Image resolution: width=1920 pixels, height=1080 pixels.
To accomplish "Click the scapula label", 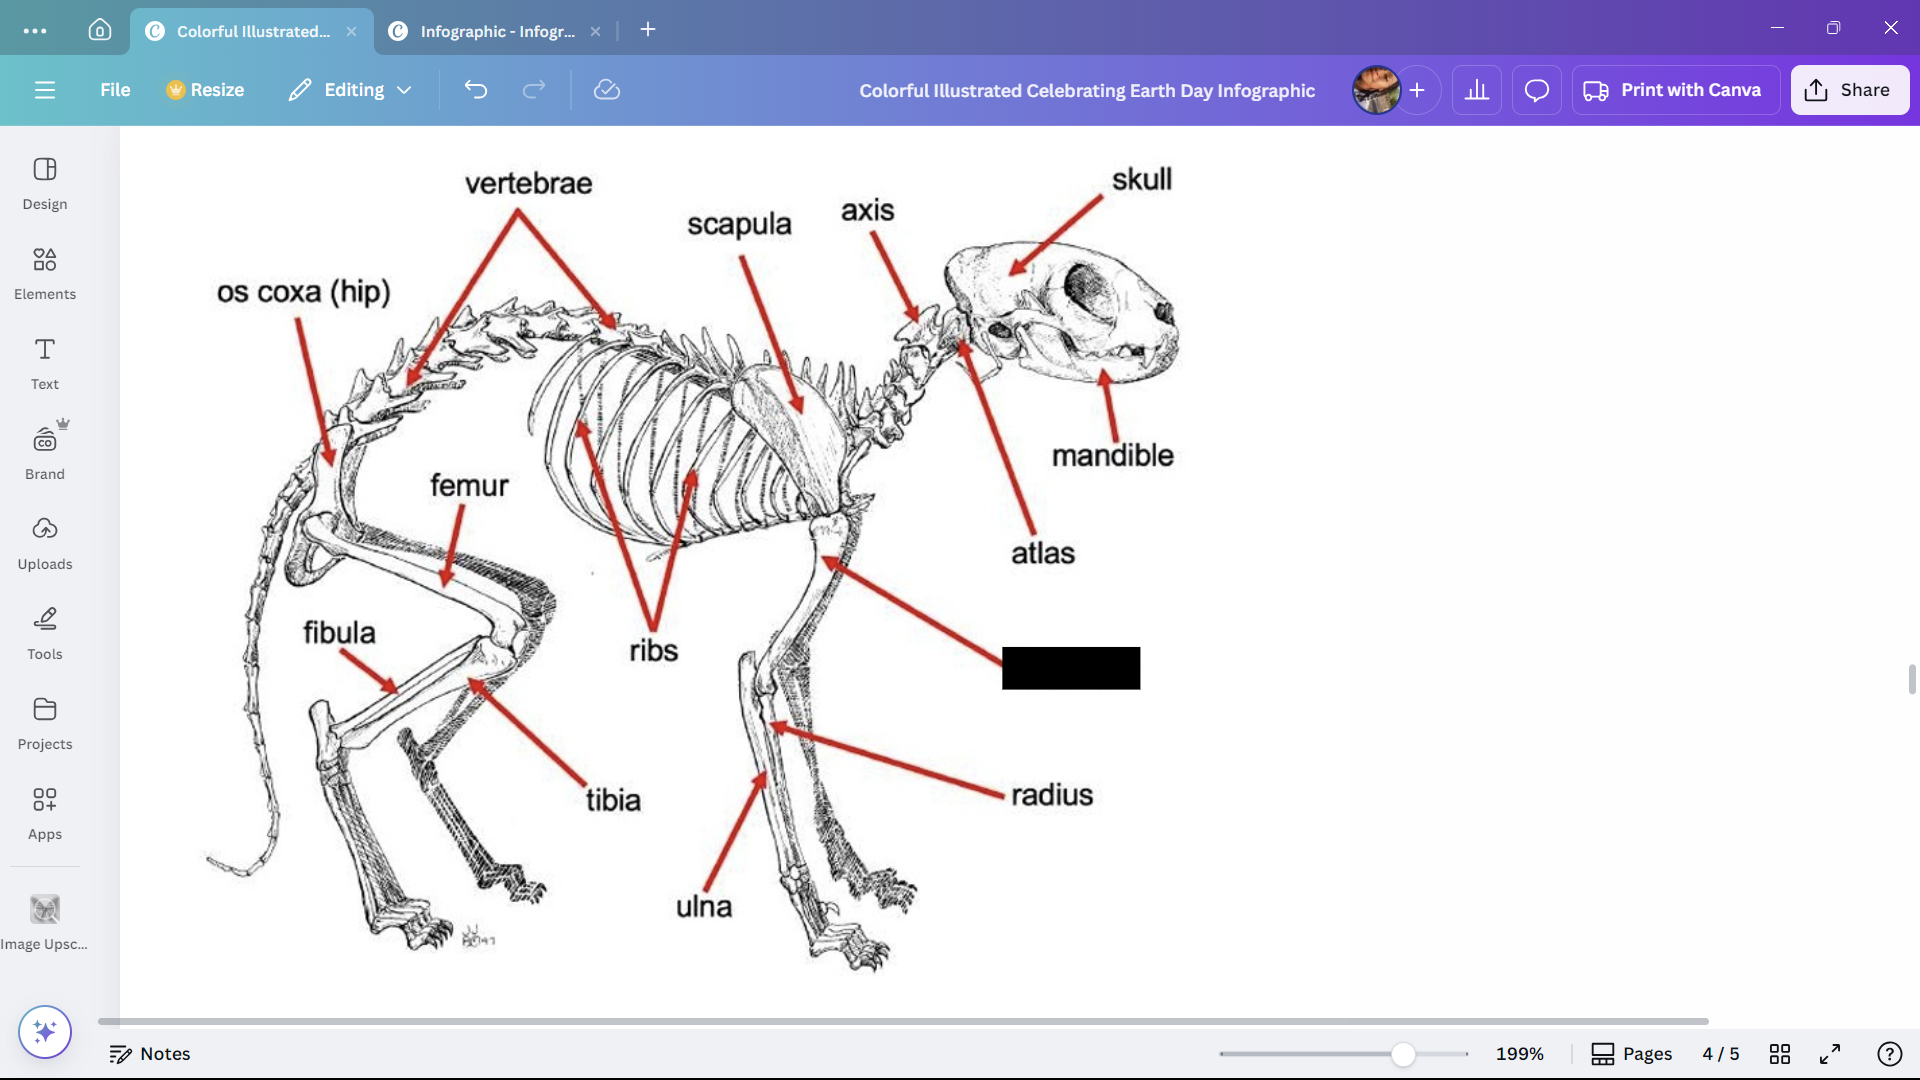I will pos(739,225).
